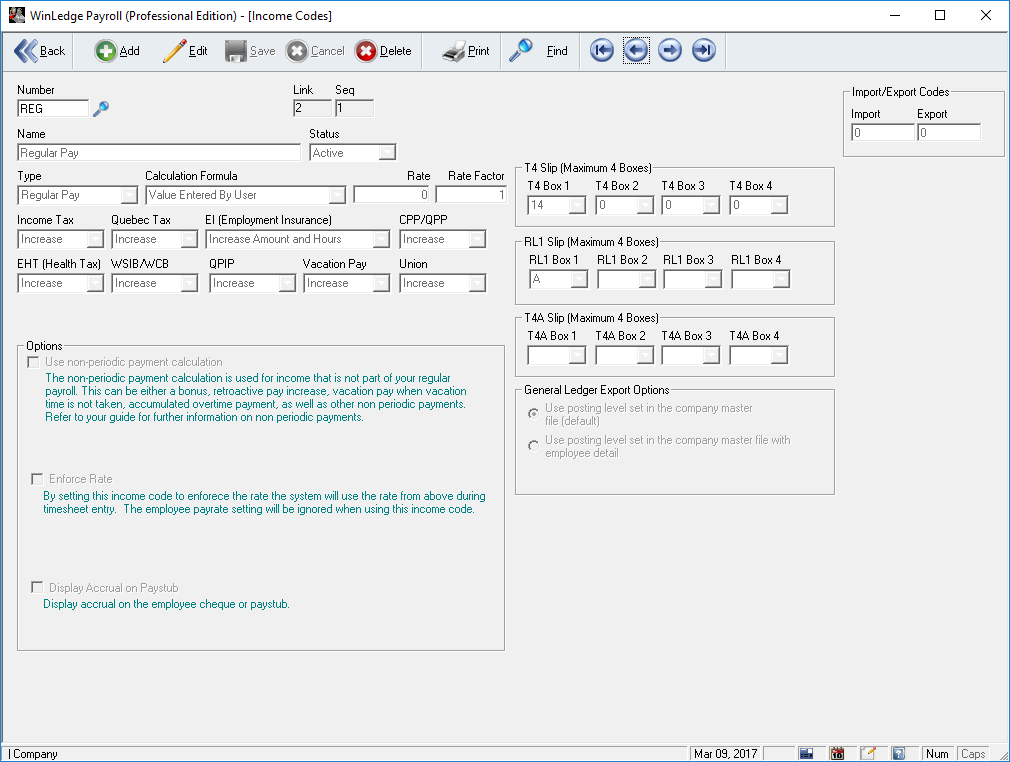Click lookup icon beside Number field
Viewport: 1010px width, 762px height.
coord(100,109)
